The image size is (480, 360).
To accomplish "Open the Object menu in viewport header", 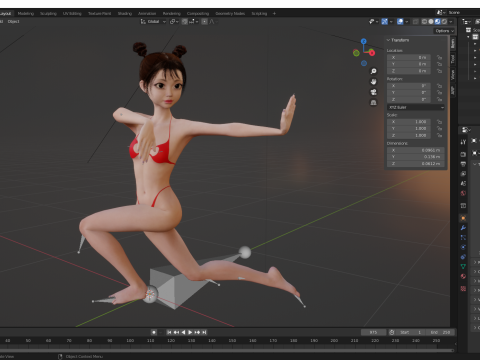I will pos(14,22).
